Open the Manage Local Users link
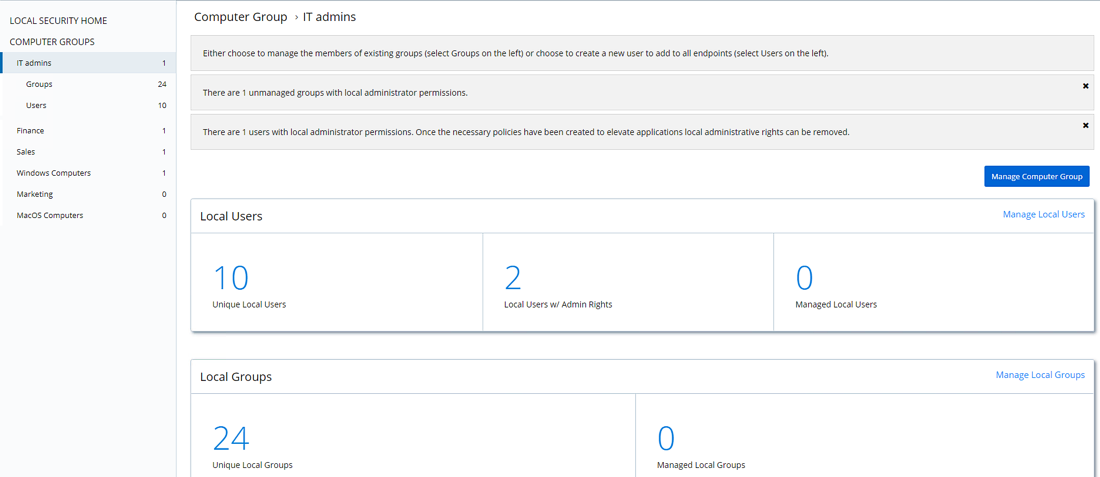Viewport: 1100px width, 477px height. [1043, 214]
